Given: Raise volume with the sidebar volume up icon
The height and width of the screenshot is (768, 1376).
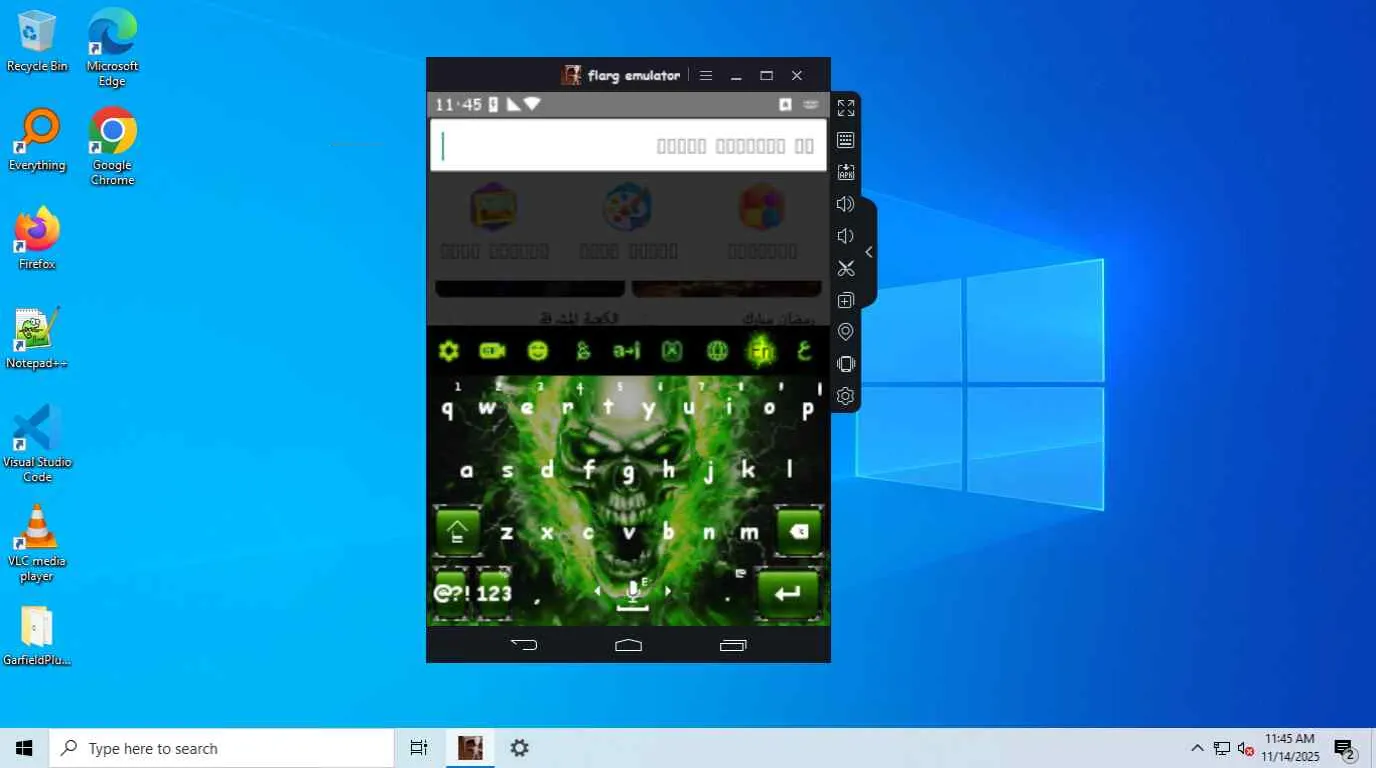Looking at the screenshot, I should pyautogui.click(x=846, y=204).
